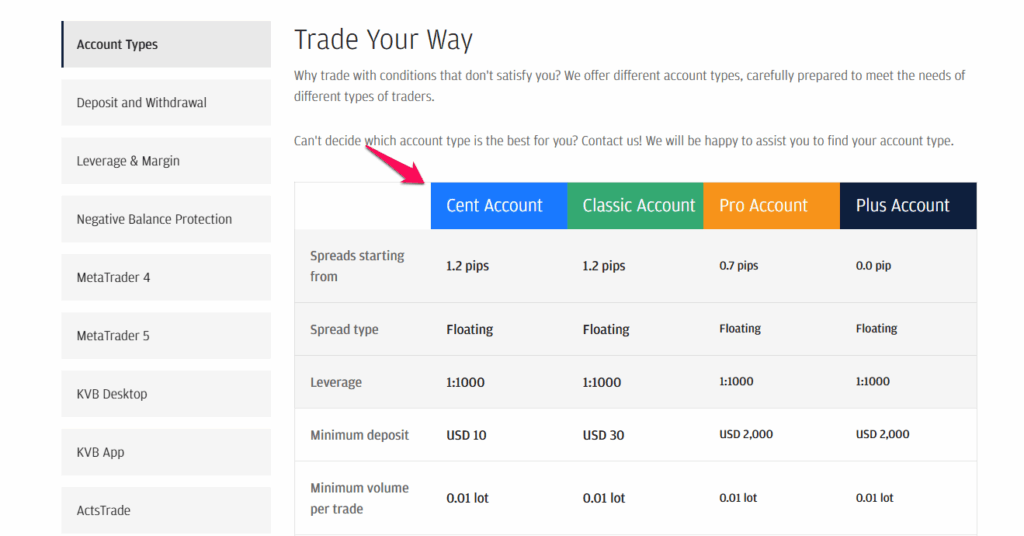Open the KVB App sidebar item
The width and height of the screenshot is (1024, 536).
click(x=166, y=452)
